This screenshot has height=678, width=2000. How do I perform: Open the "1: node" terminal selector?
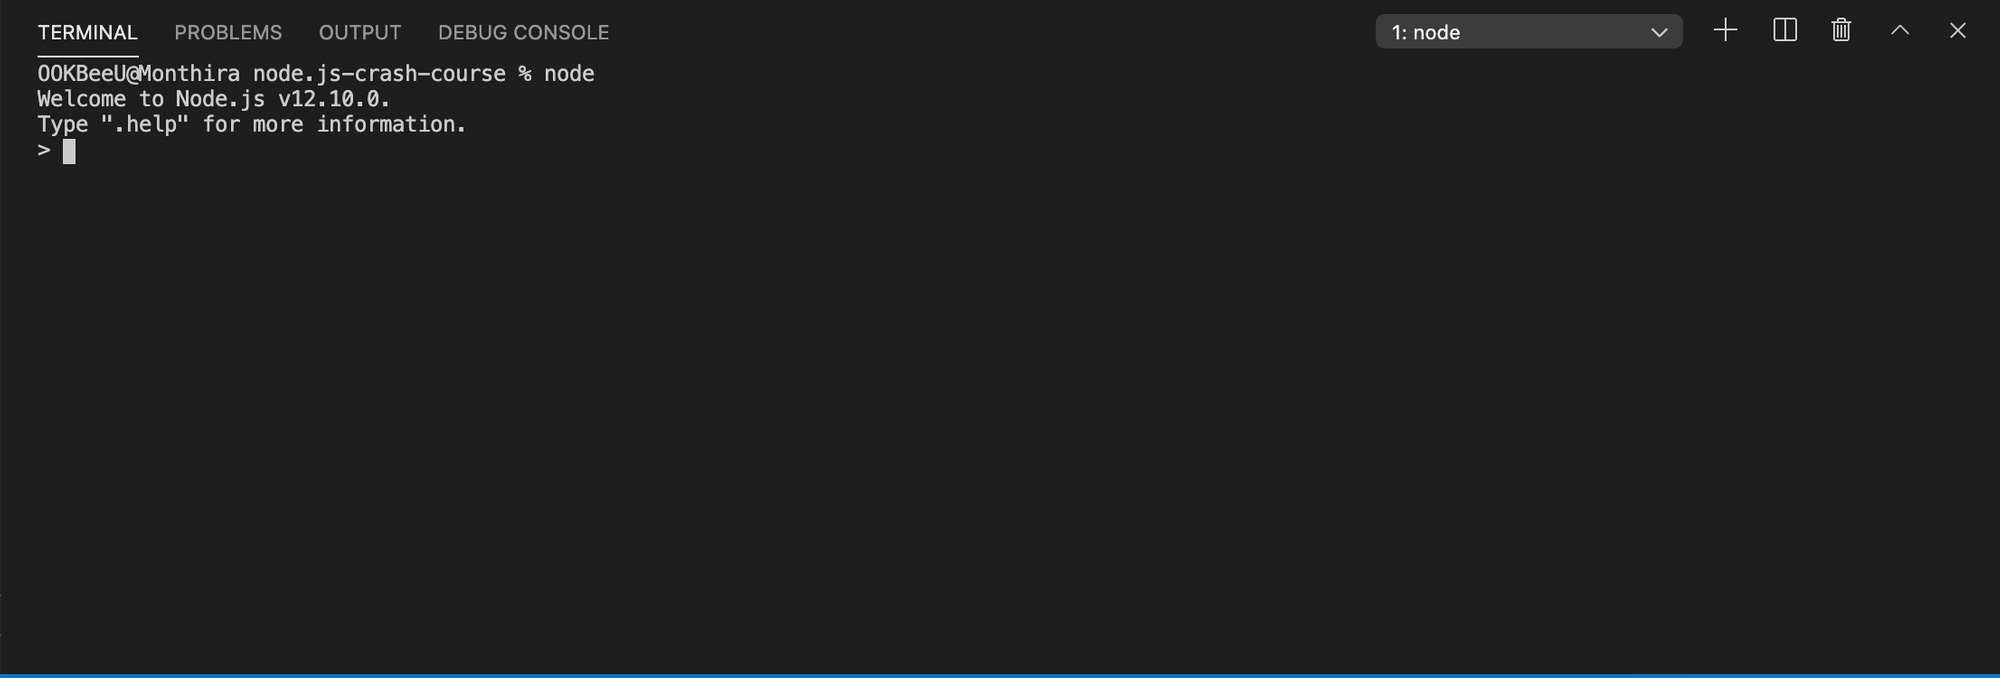pos(1529,32)
